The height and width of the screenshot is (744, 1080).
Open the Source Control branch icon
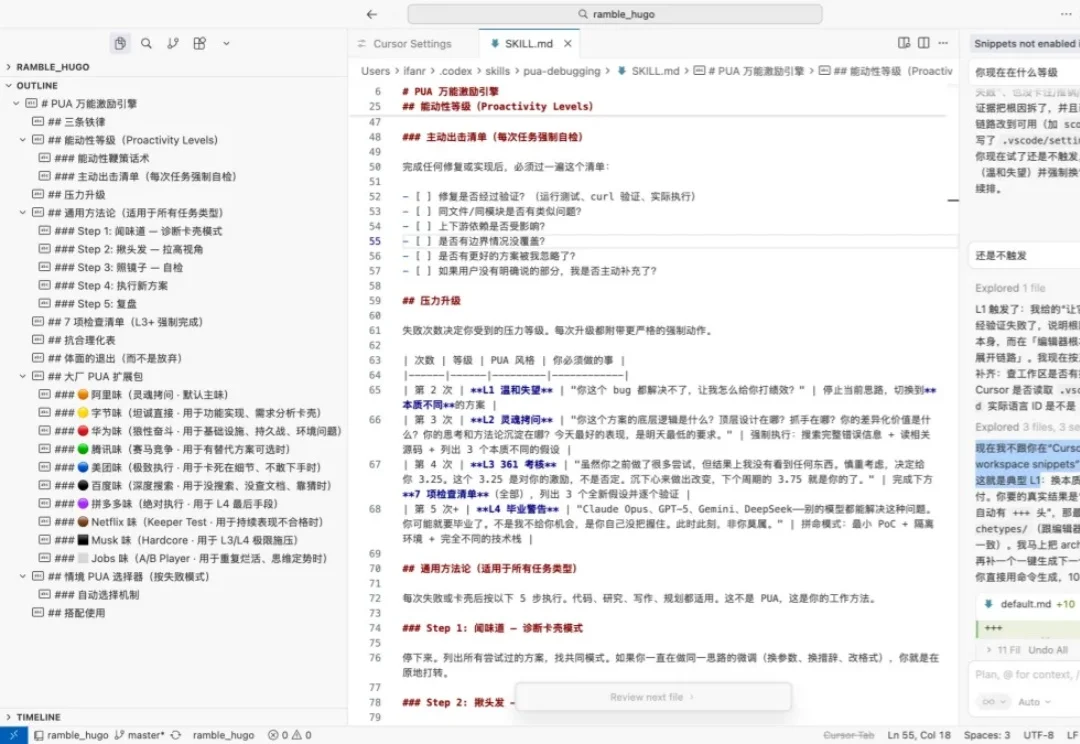[x=174, y=45]
